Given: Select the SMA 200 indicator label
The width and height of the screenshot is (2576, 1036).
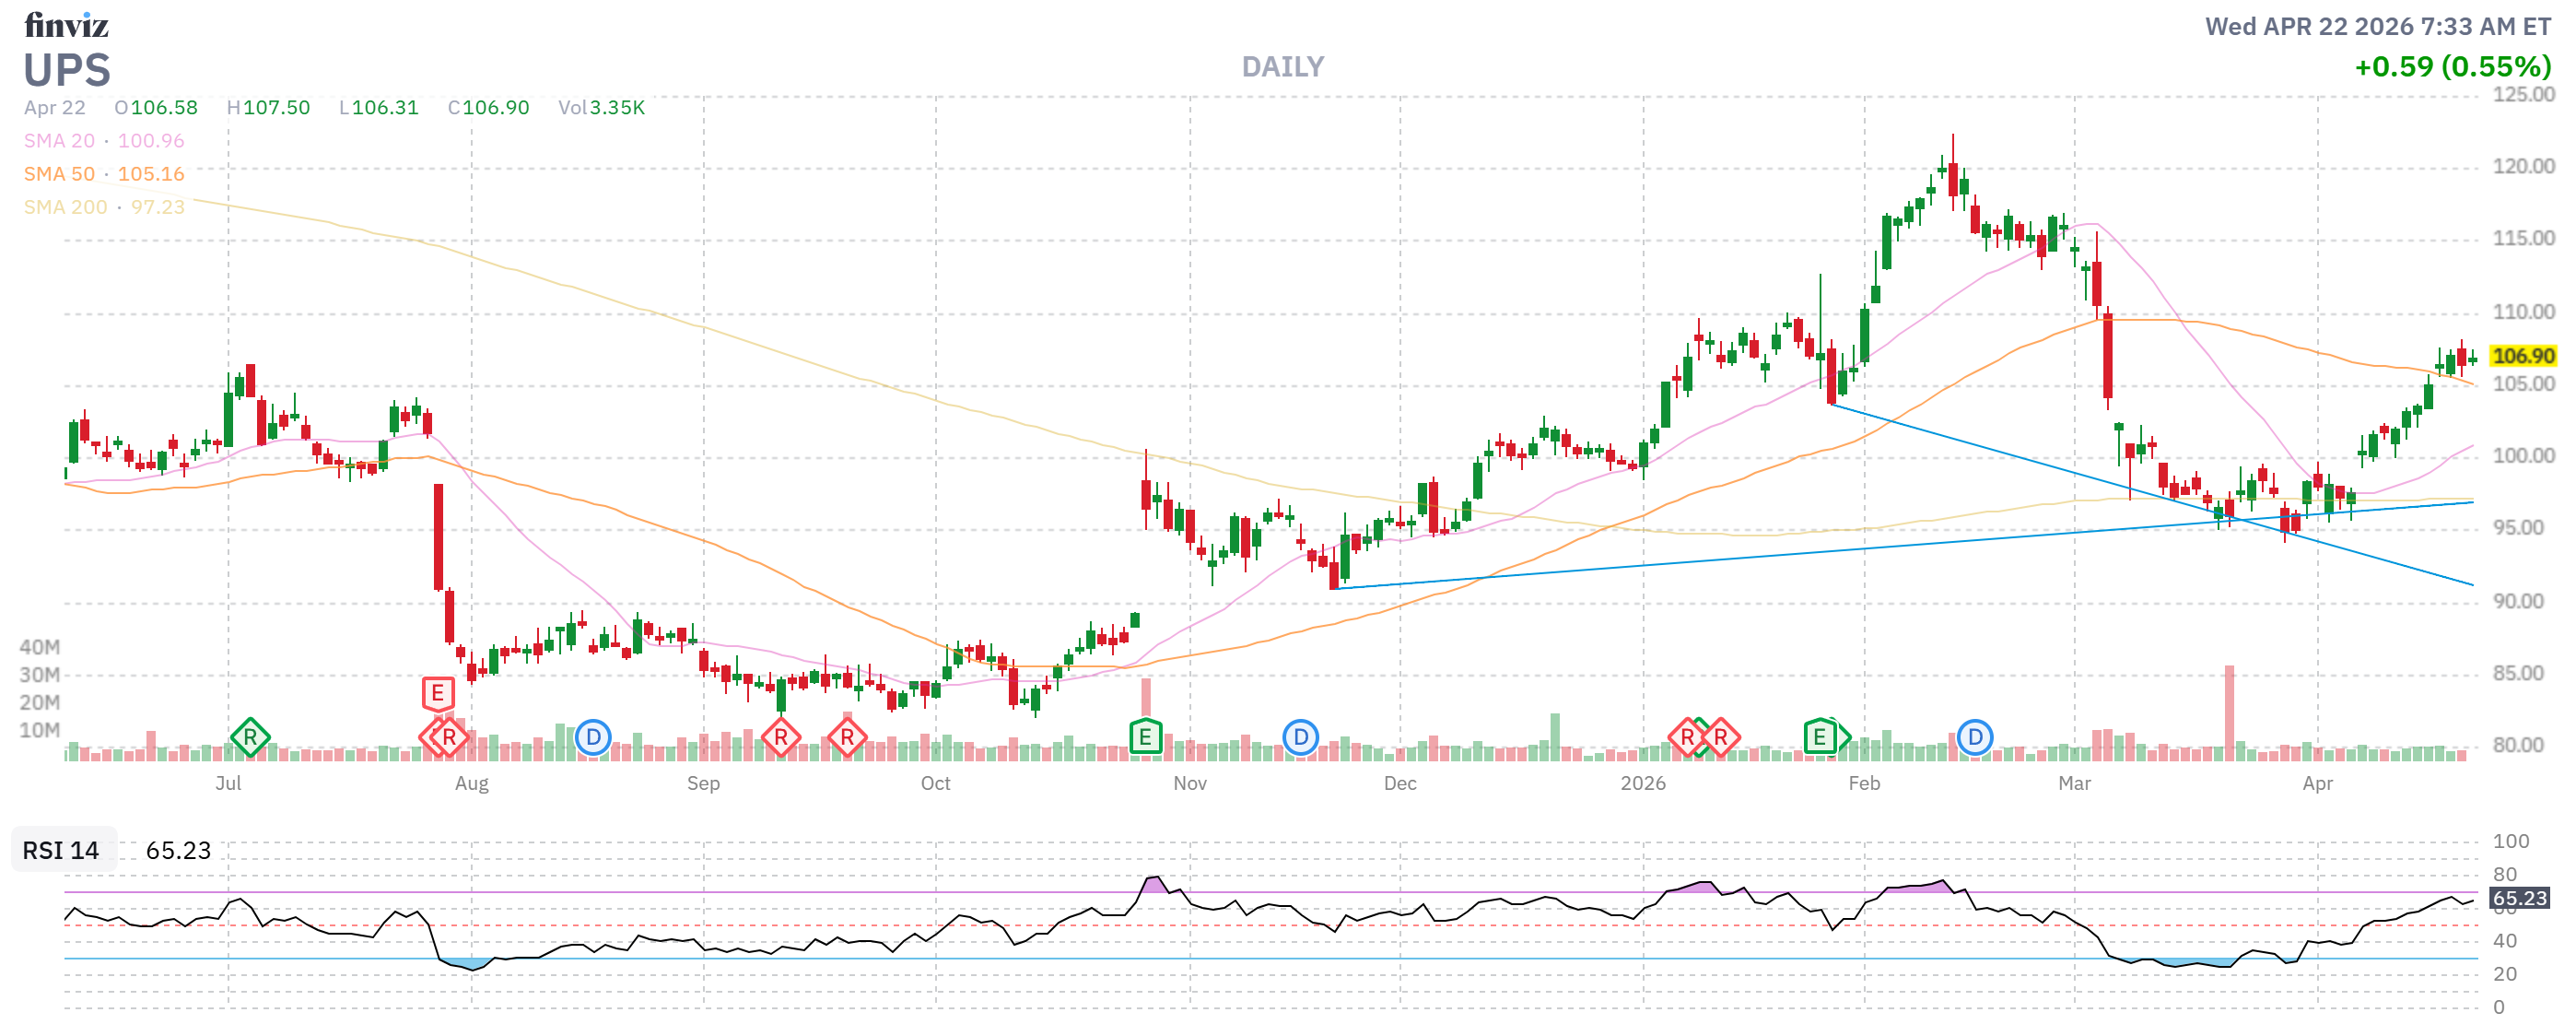Looking at the screenshot, I should coord(65,207).
